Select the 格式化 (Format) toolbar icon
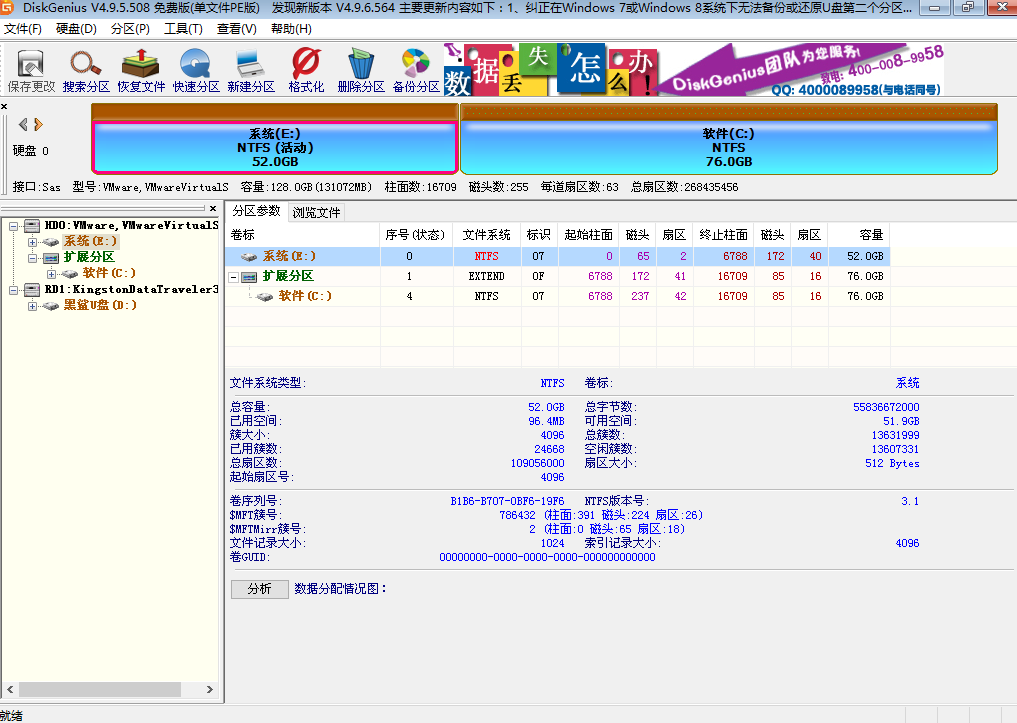Viewport: 1017px width, 723px height. coord(305,70)
